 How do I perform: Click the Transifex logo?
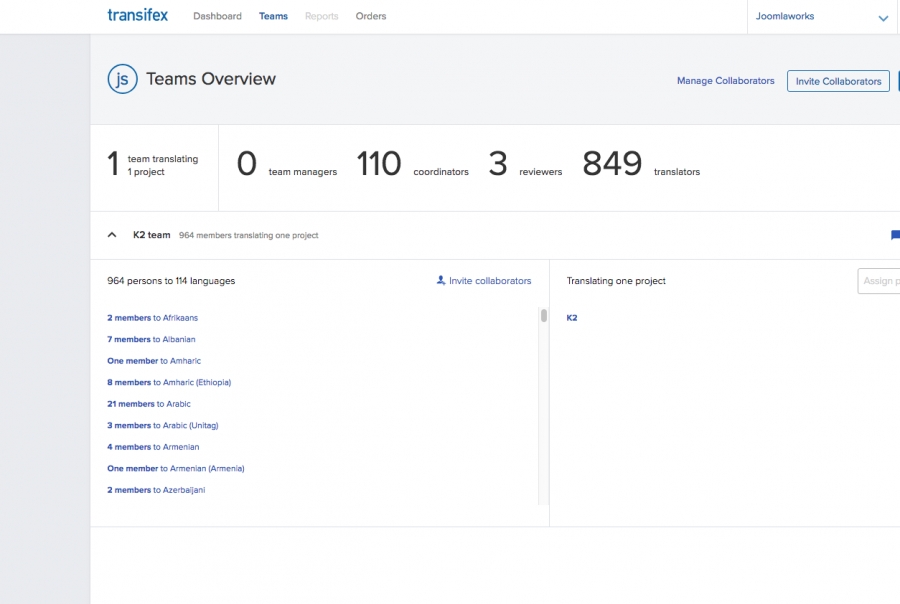[138, 16]
